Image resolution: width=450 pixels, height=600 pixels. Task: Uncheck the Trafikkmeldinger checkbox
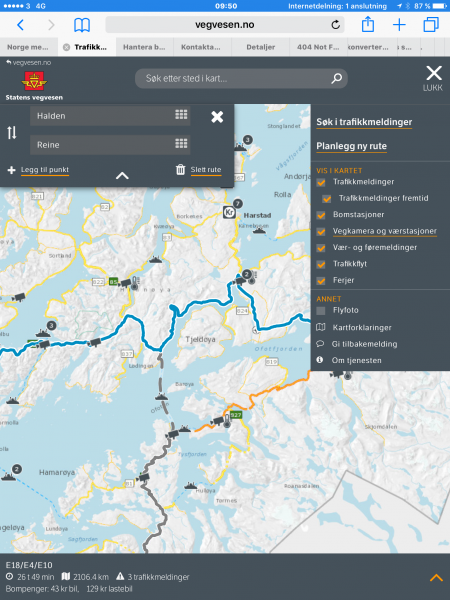(321, 182)
